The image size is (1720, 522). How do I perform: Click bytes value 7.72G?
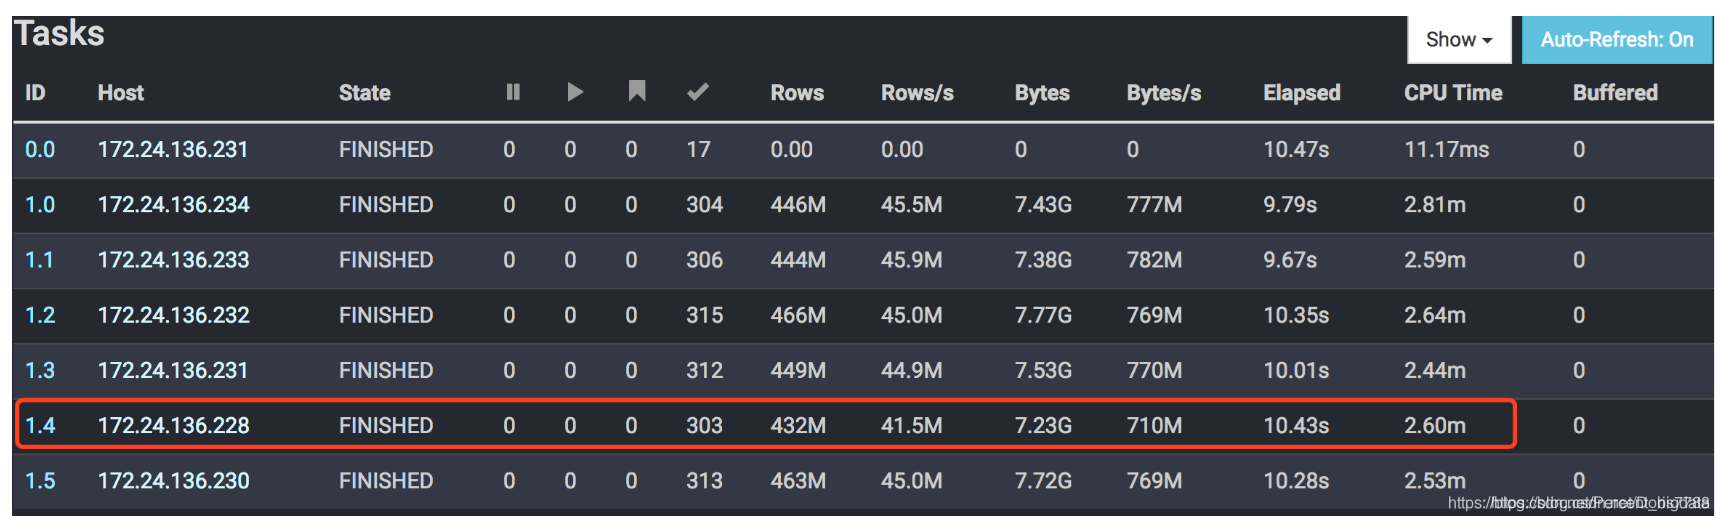pos(1043,481)
